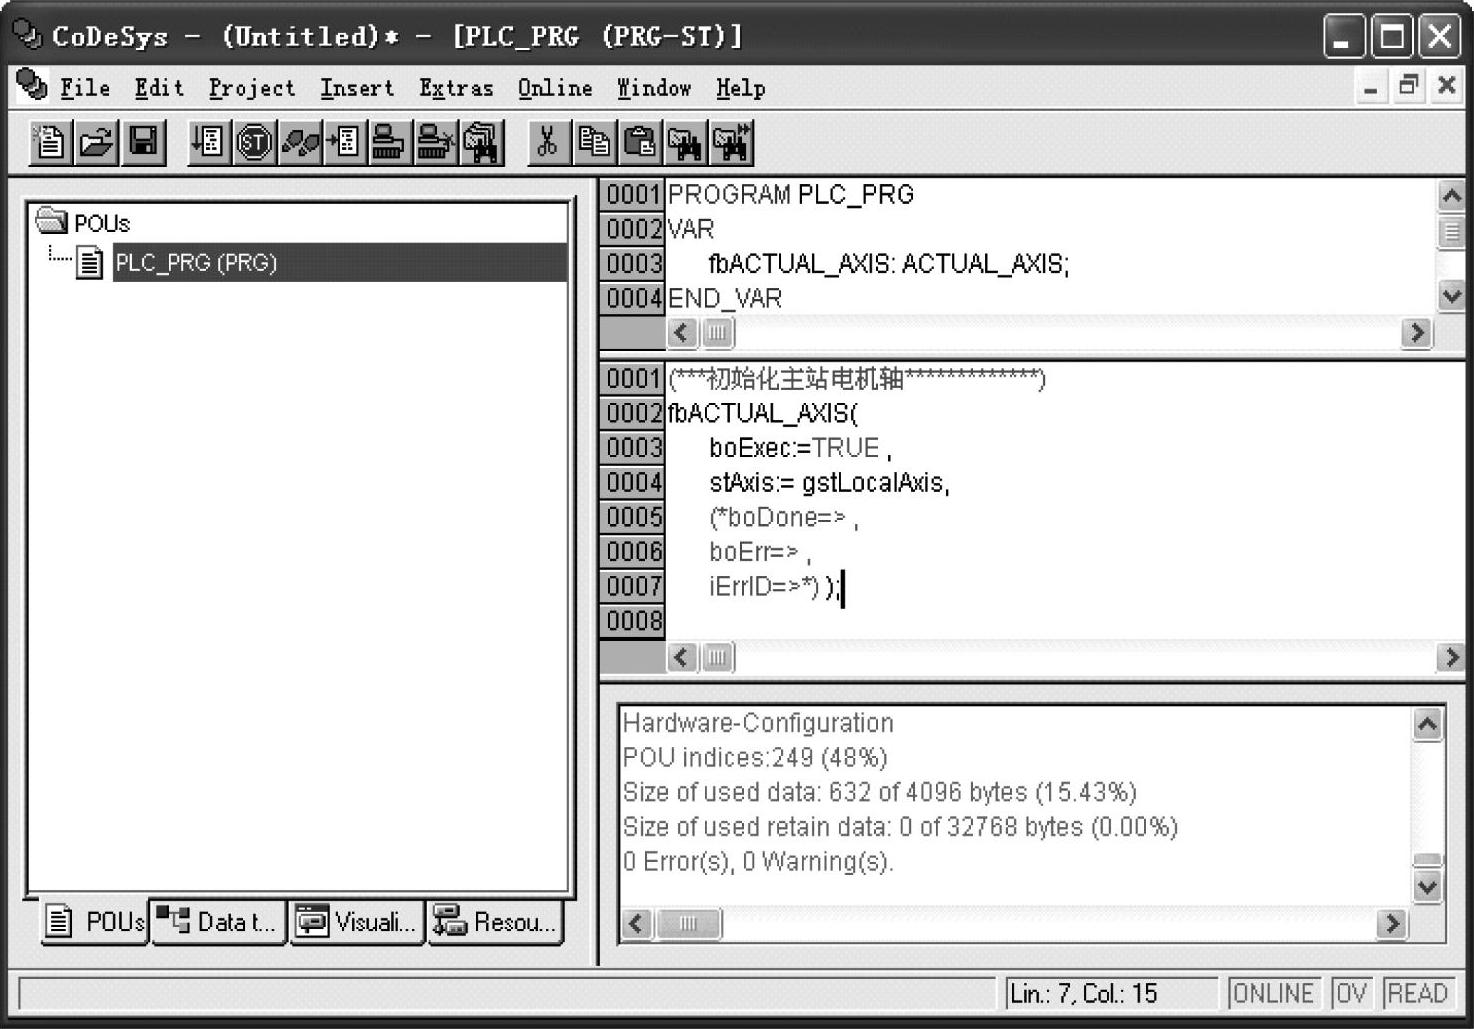1474x1029 pixels.
Task: Click the message window's scroll down arrow
Action: pos(1428,886)
